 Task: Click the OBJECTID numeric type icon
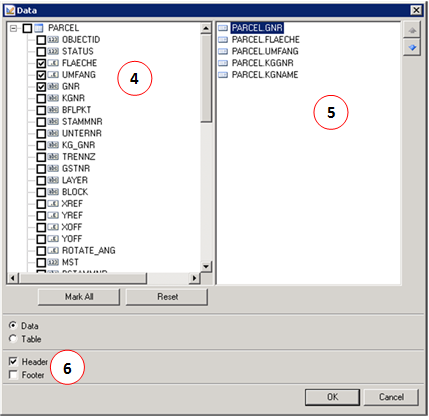[x=53, y=40]
